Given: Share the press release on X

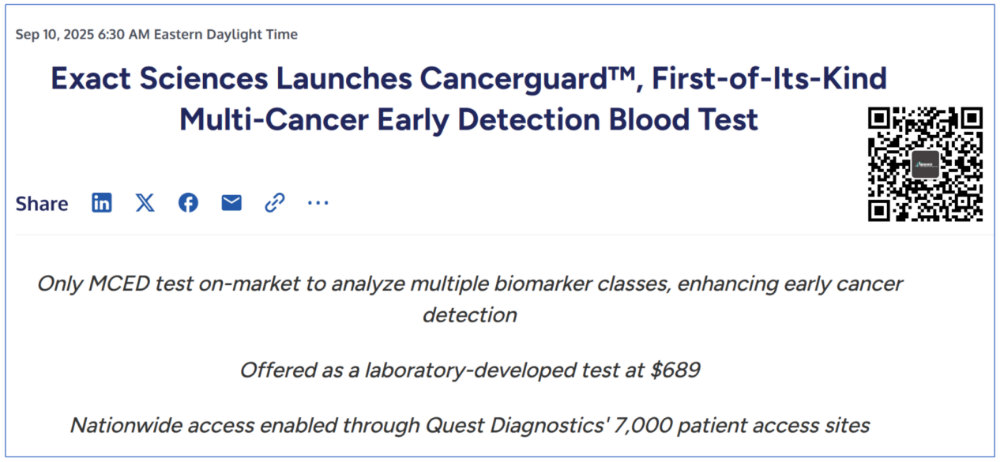Looking at the screenshot, I should pos(145,203).
